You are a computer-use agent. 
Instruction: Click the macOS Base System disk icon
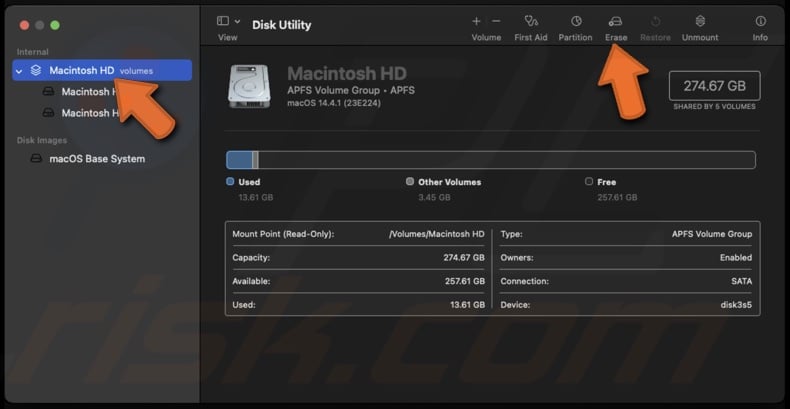35,159
